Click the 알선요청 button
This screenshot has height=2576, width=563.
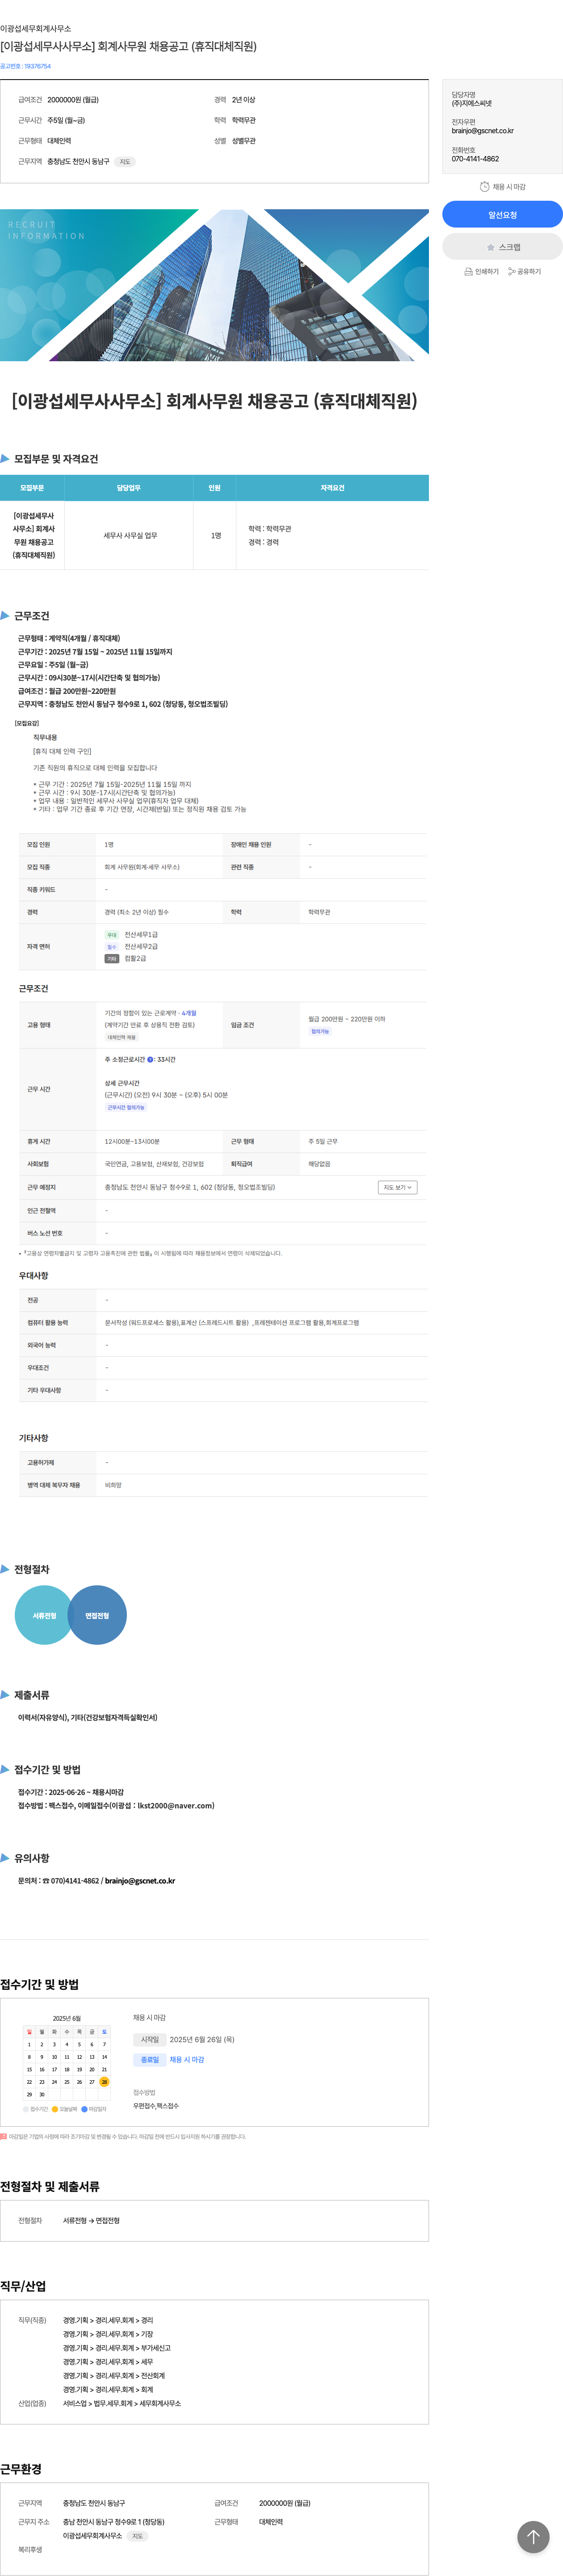click(x=502, y=215)
